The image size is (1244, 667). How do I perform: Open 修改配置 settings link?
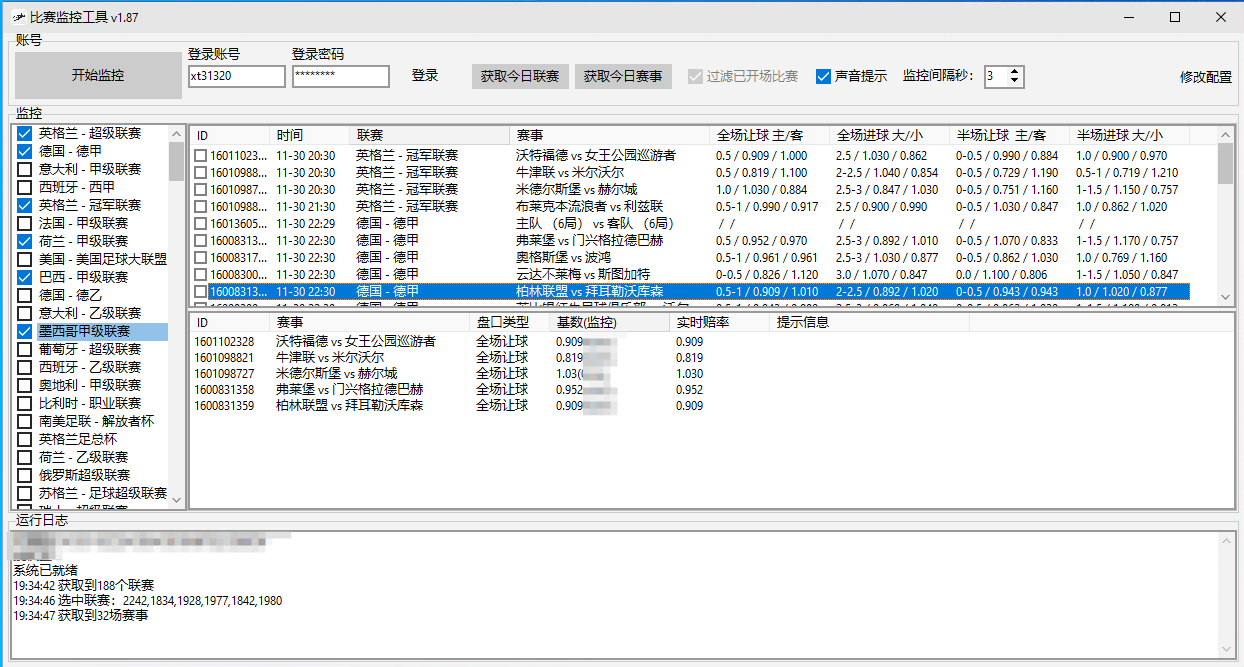(1206, 77)
